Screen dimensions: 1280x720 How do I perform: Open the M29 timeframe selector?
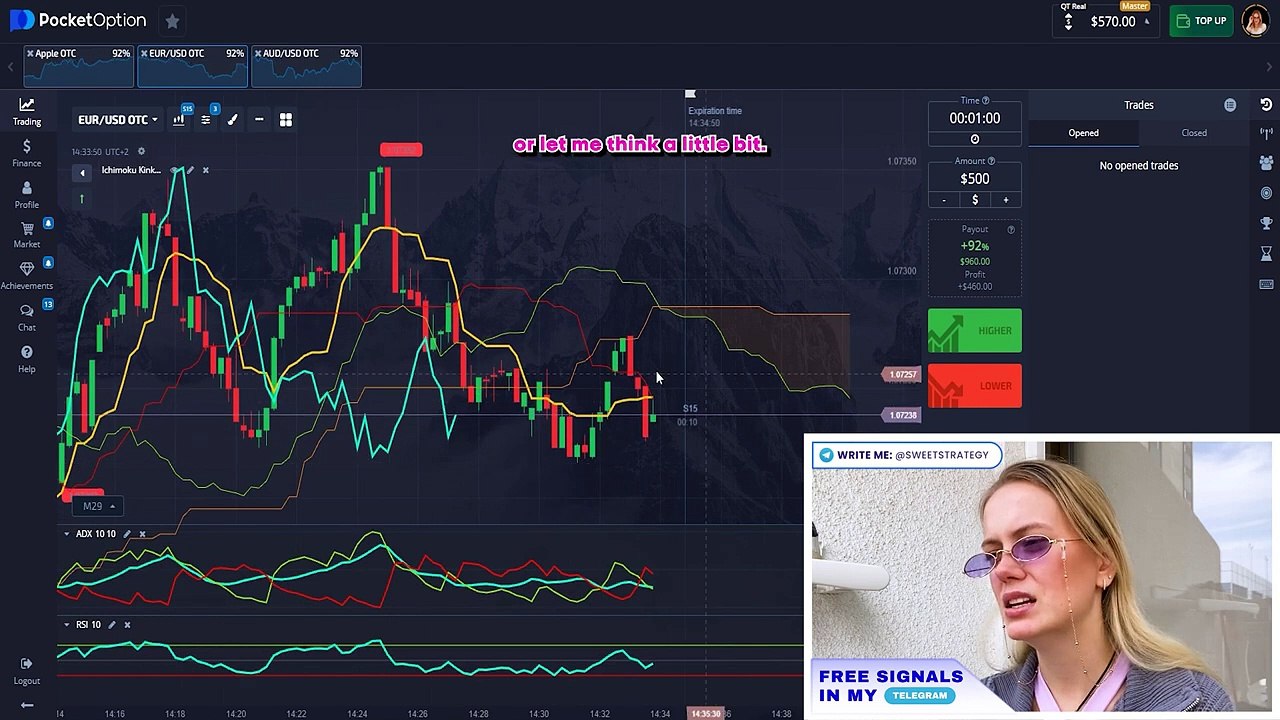tap(98, 506)
